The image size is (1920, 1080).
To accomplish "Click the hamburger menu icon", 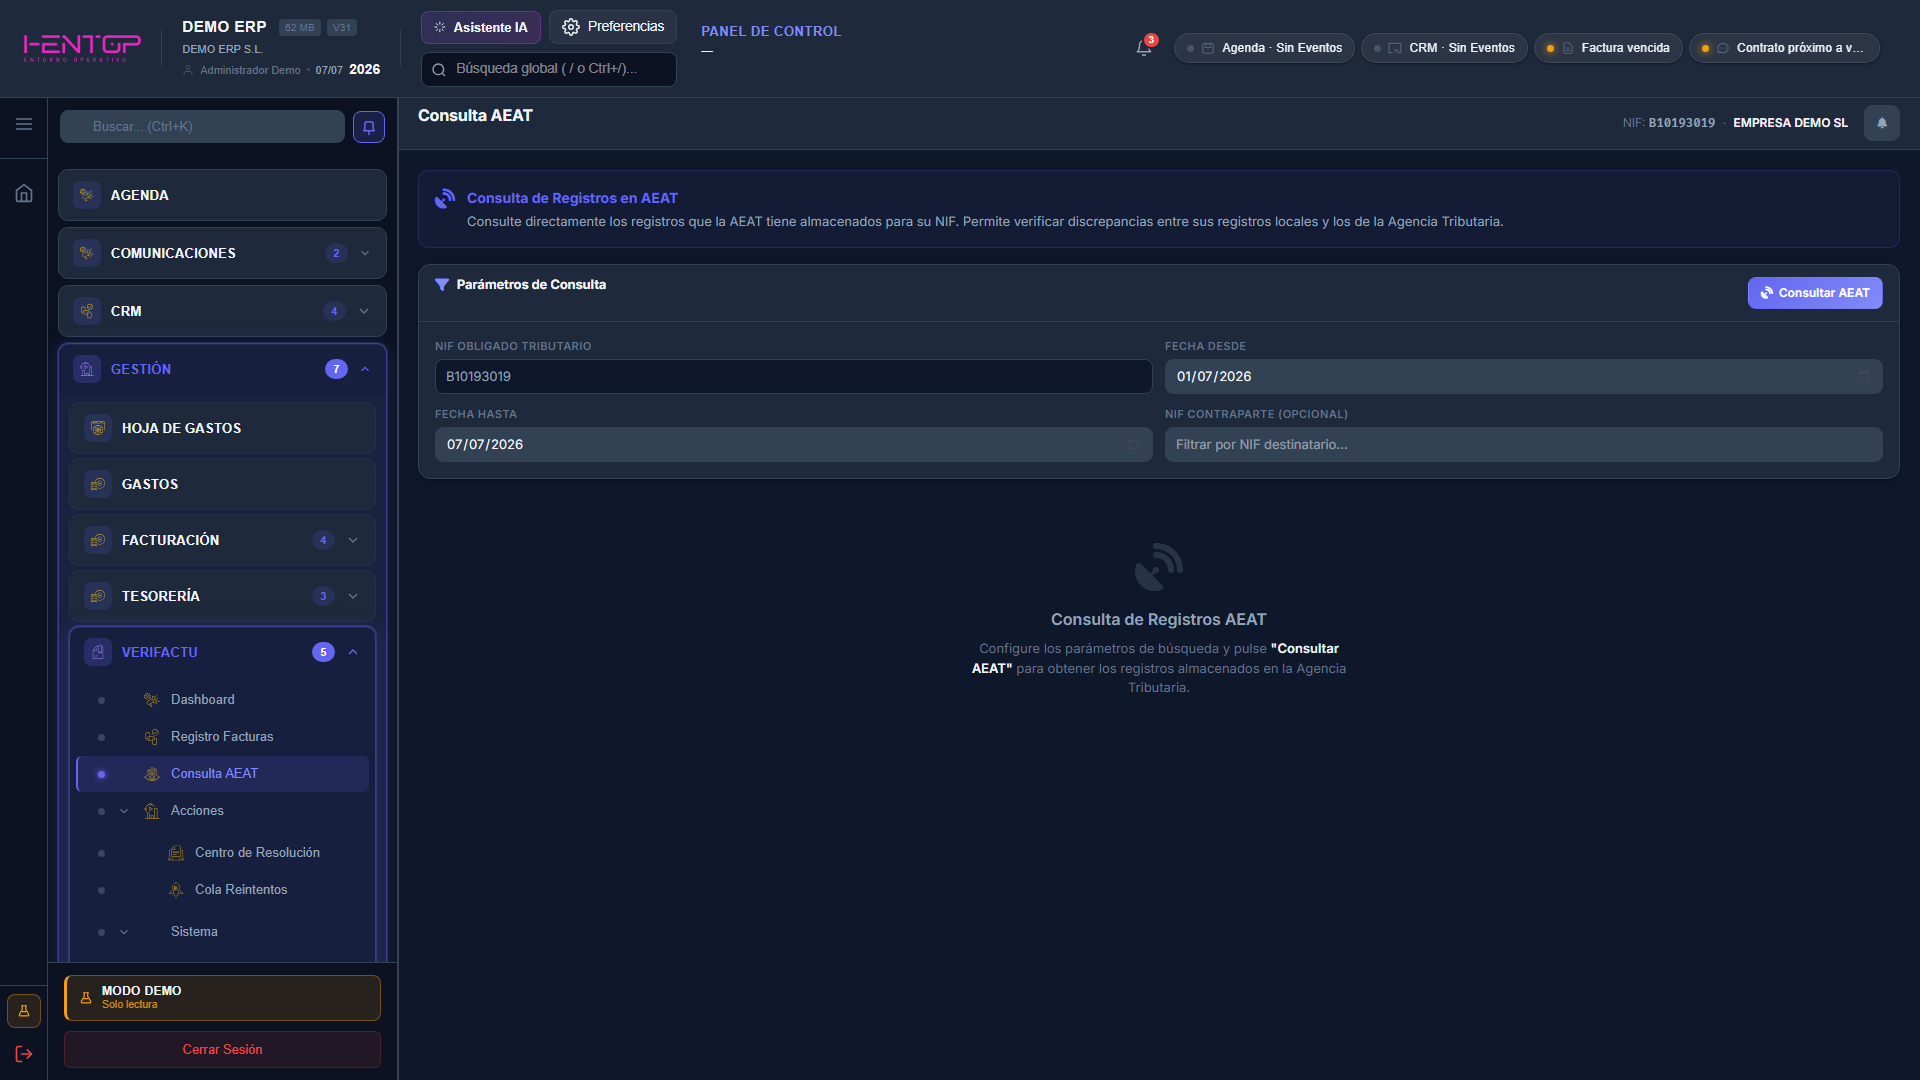I will click(x=24, y=124).
